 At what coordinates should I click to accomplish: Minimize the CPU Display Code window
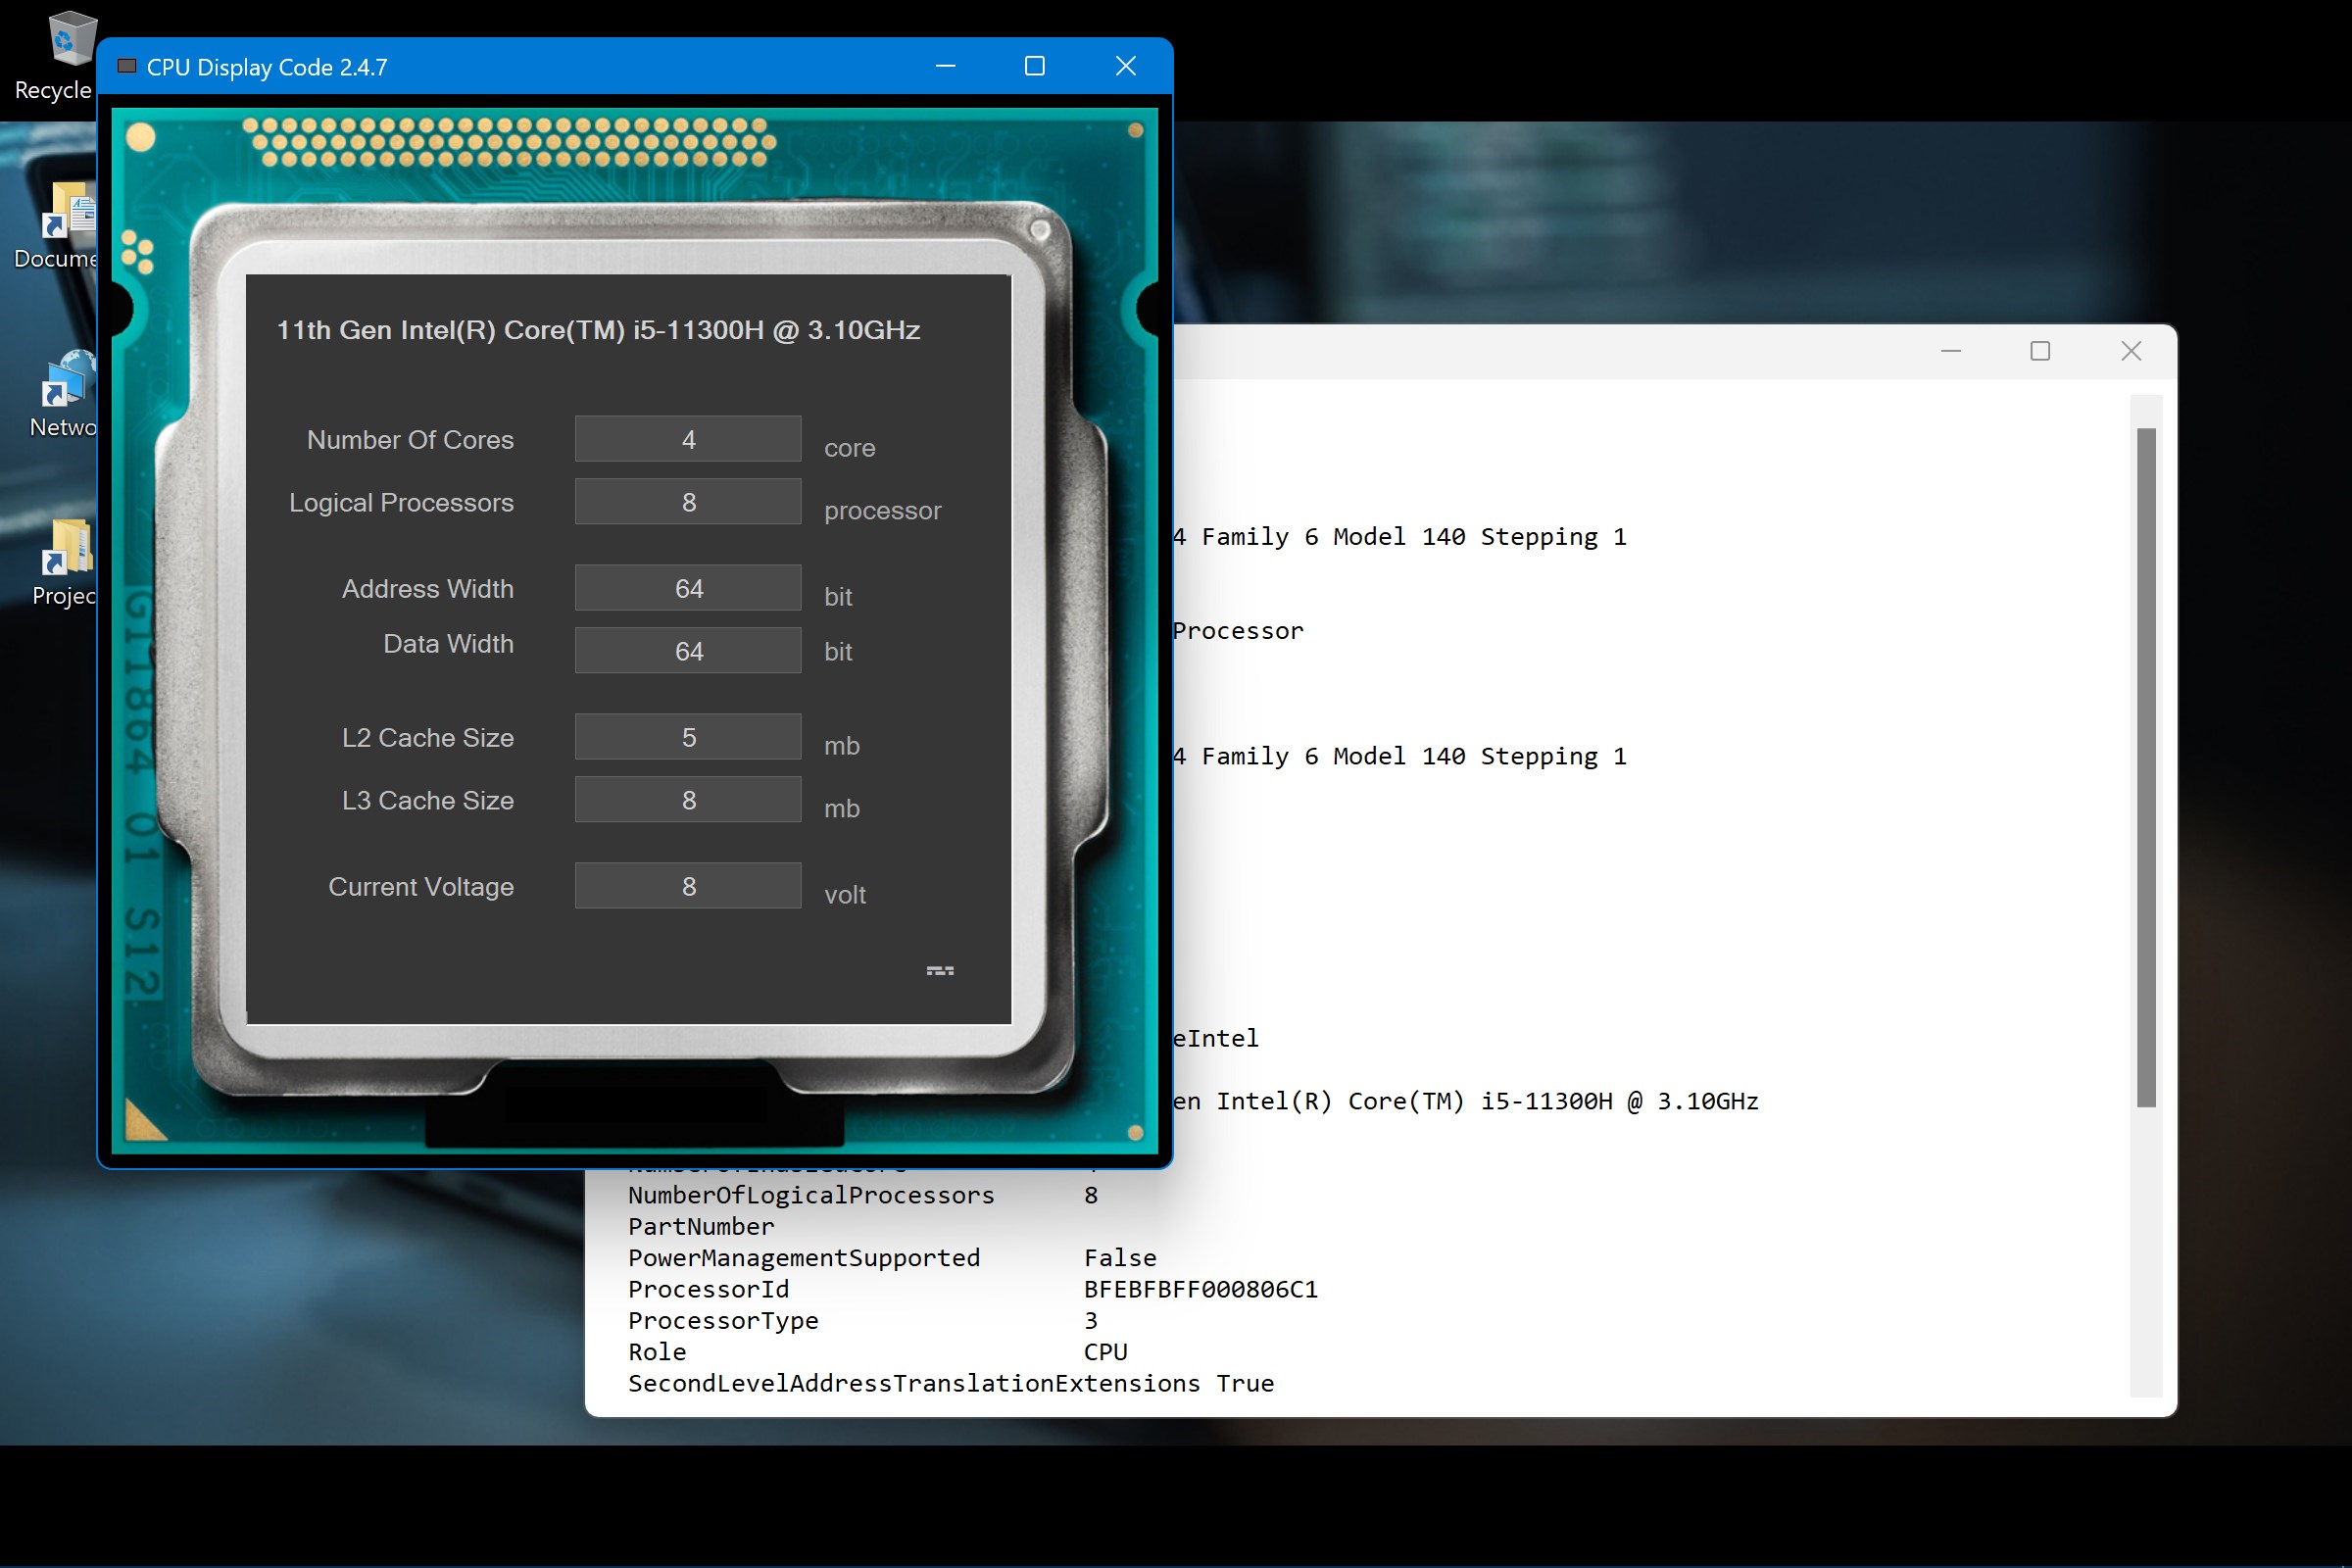pos(945,67)
